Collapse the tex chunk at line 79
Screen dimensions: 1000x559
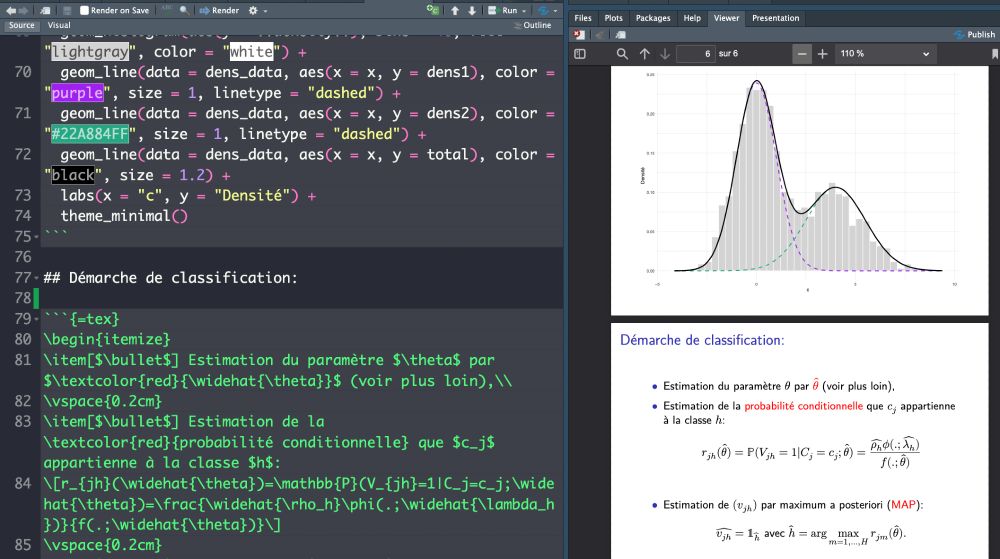click(36, 319)
